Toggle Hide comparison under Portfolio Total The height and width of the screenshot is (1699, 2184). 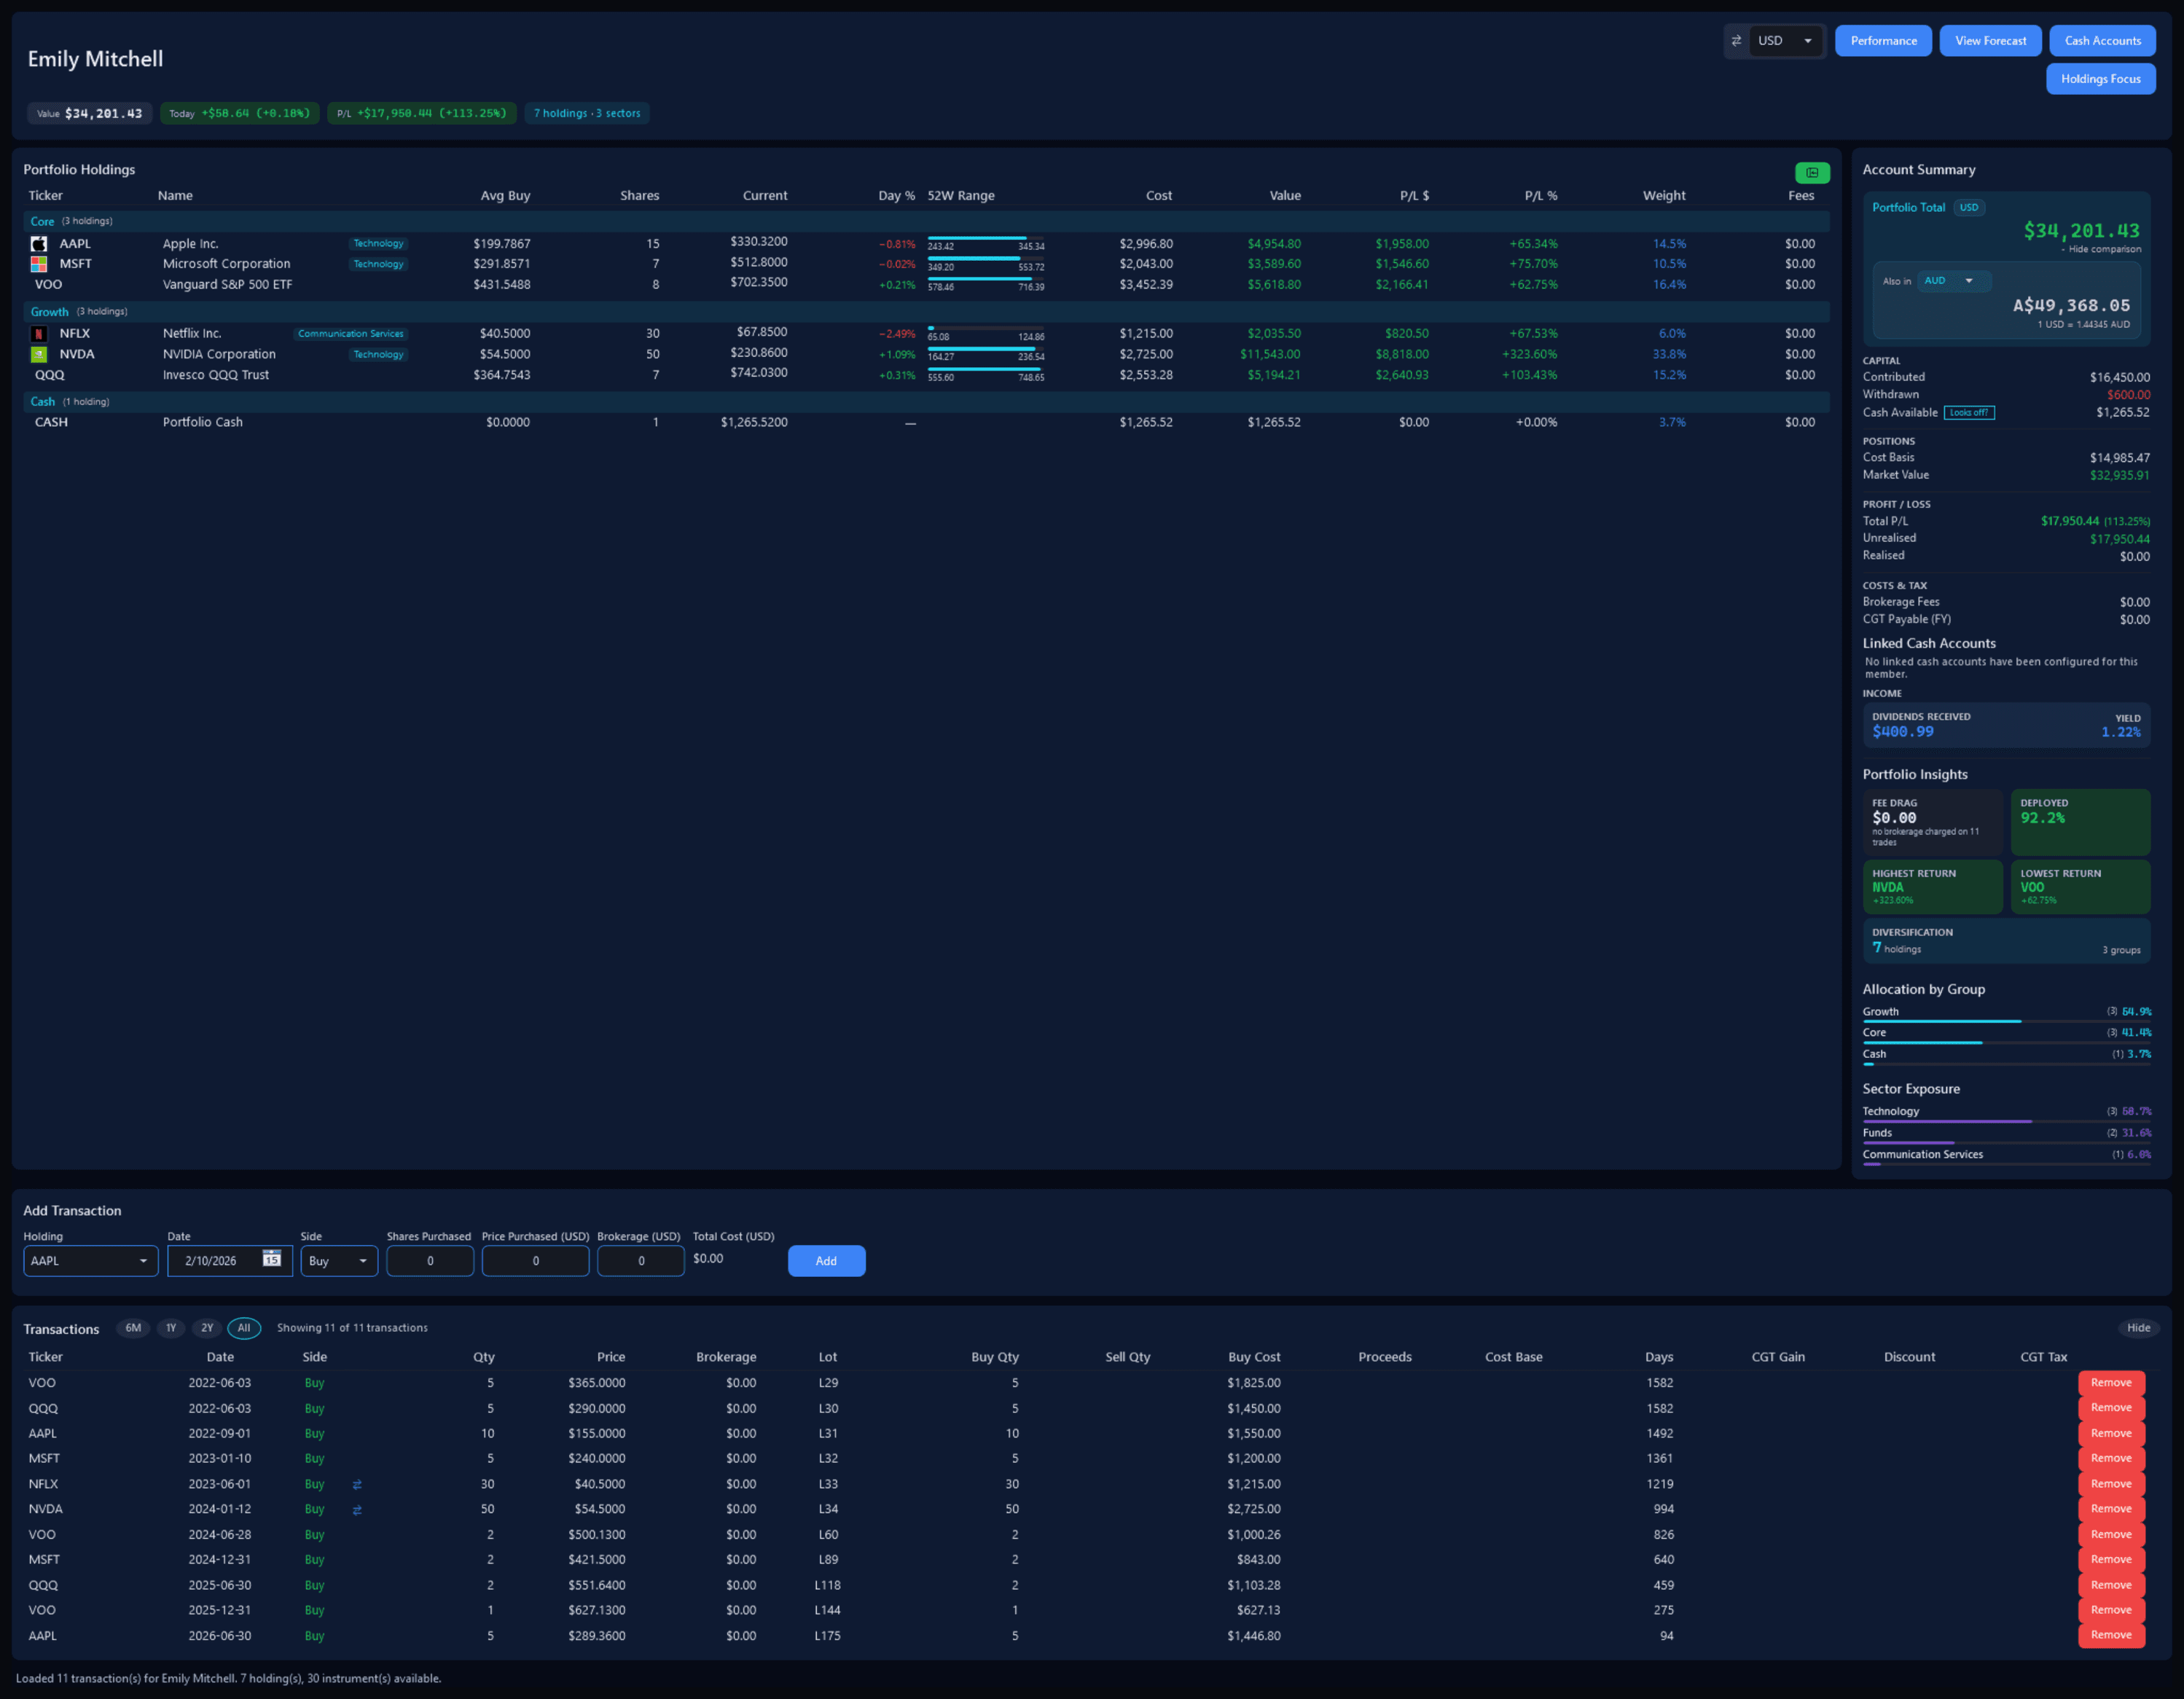2101,249
